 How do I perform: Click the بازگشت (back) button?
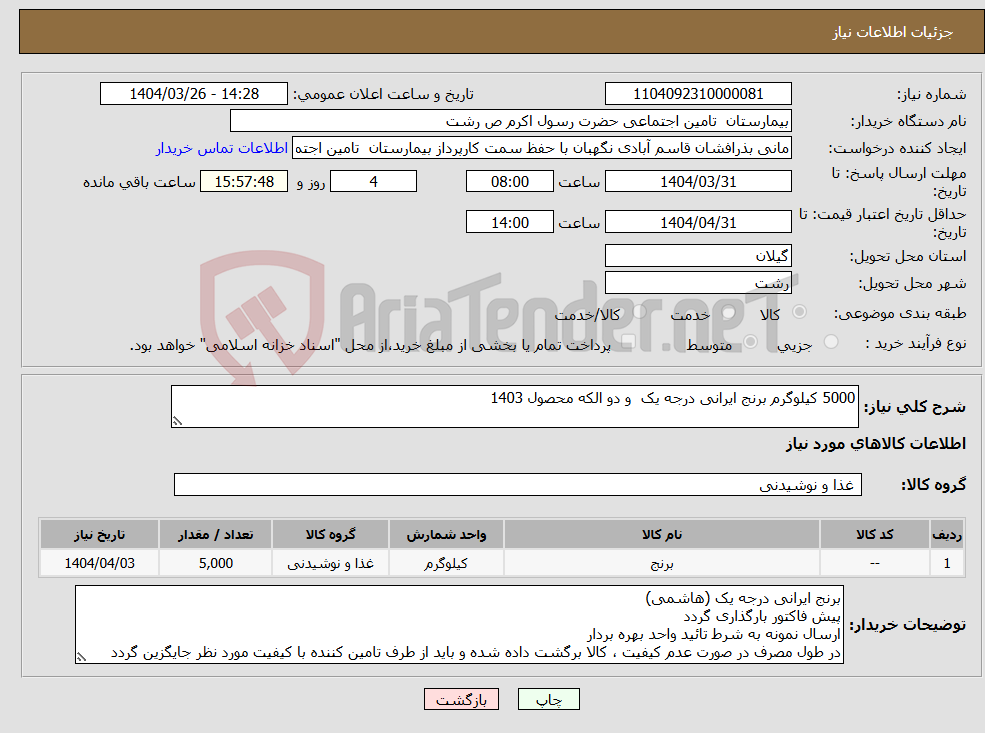click(461, 699)
